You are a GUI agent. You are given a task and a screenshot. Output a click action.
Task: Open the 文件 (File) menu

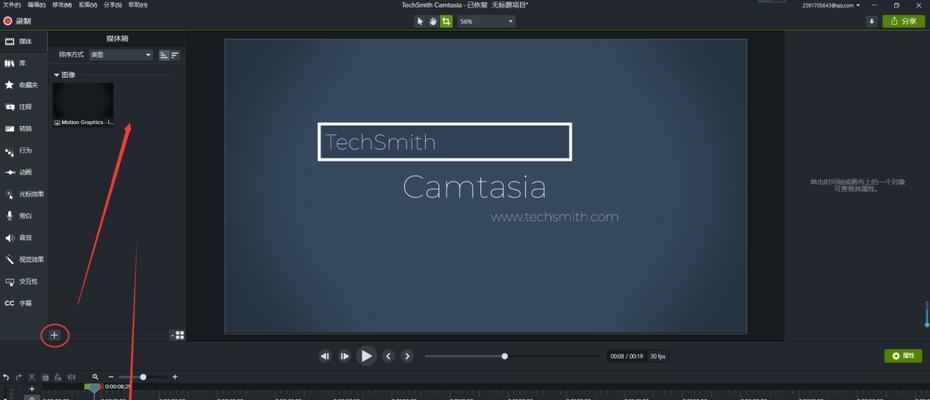tap(12, 5)
